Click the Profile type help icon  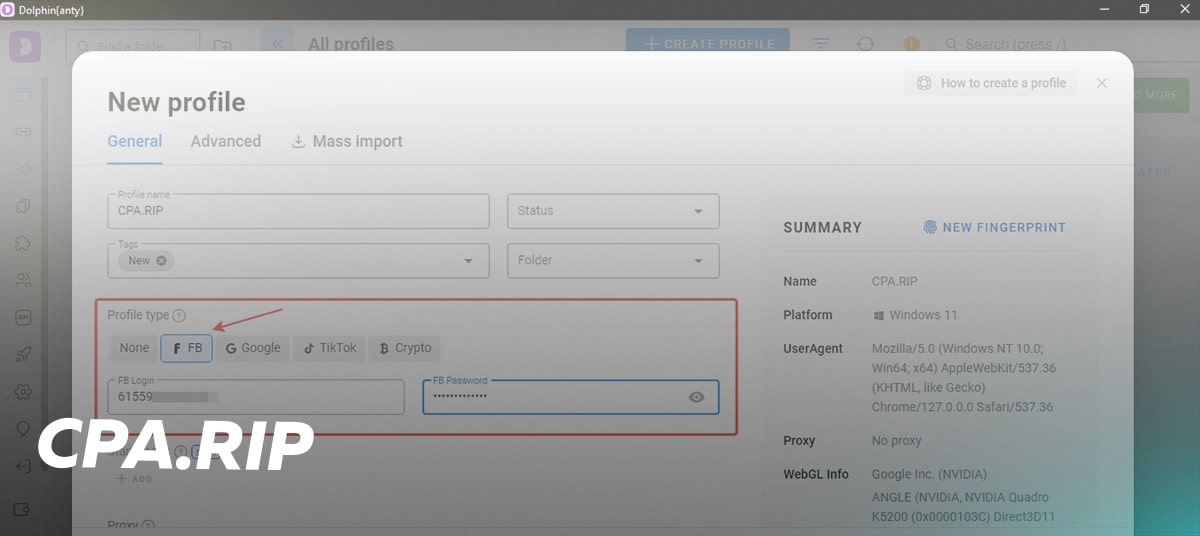[179, 315]
